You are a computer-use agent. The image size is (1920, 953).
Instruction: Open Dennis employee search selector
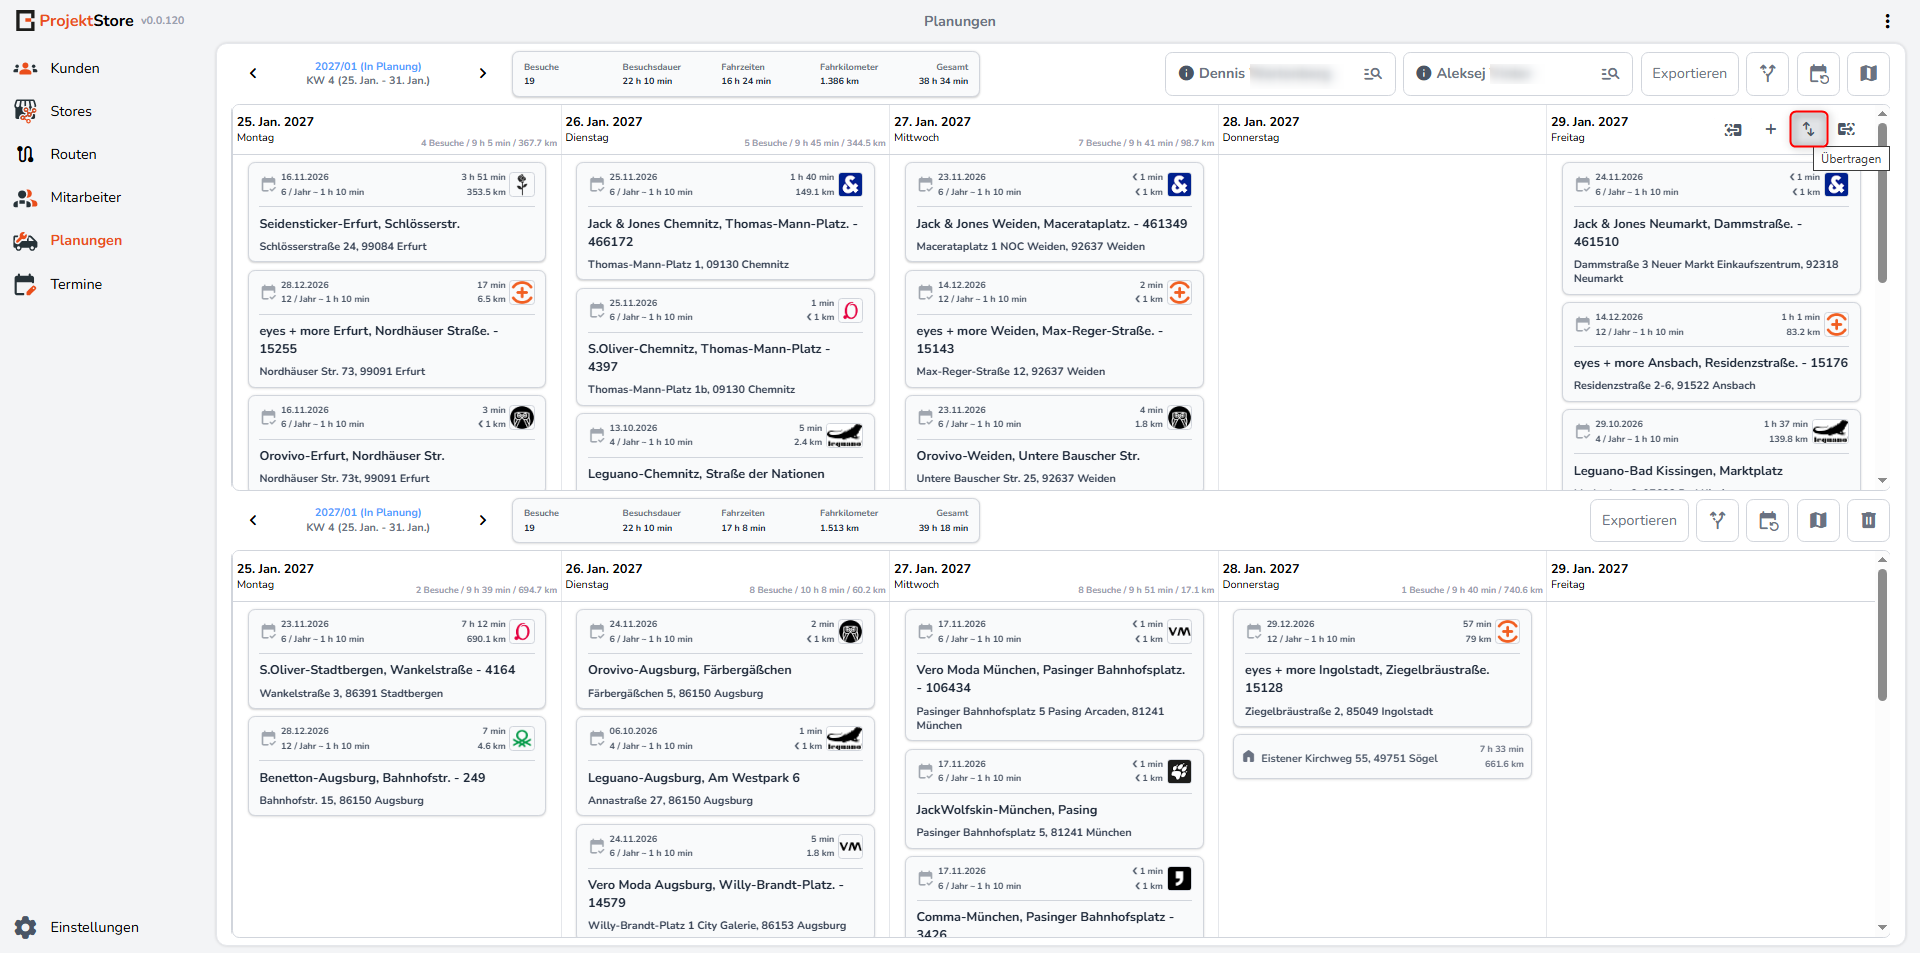[x=1280, y=74]
